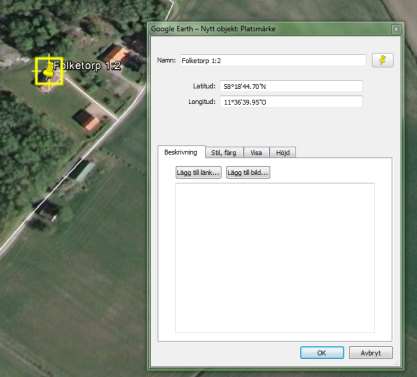
Task: Close the Nytt objekt dialog window
Action: pos(396,29)
